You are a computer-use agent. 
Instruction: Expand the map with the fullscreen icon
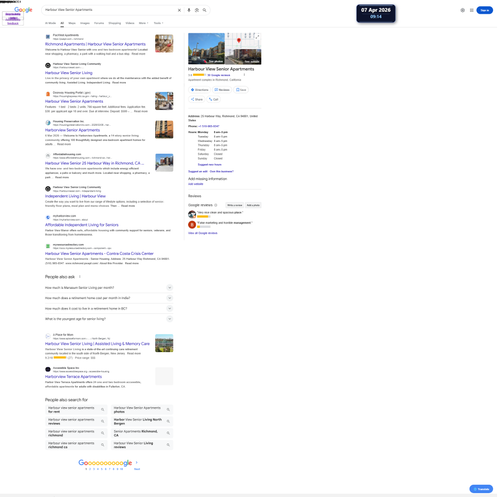pos(257,36)
